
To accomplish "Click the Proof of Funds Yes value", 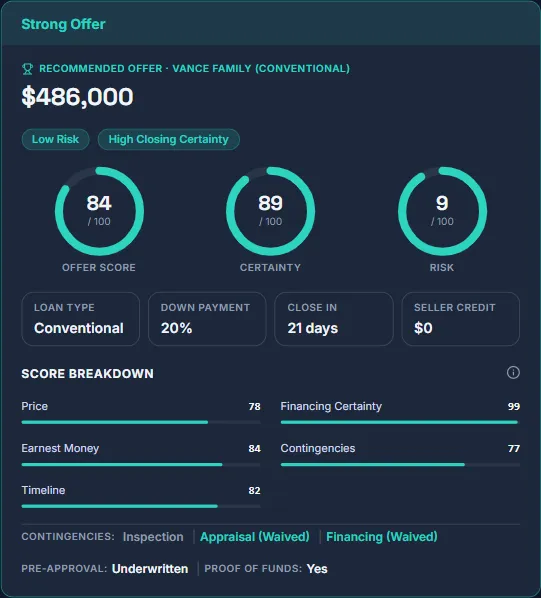I will coord(317,569).
